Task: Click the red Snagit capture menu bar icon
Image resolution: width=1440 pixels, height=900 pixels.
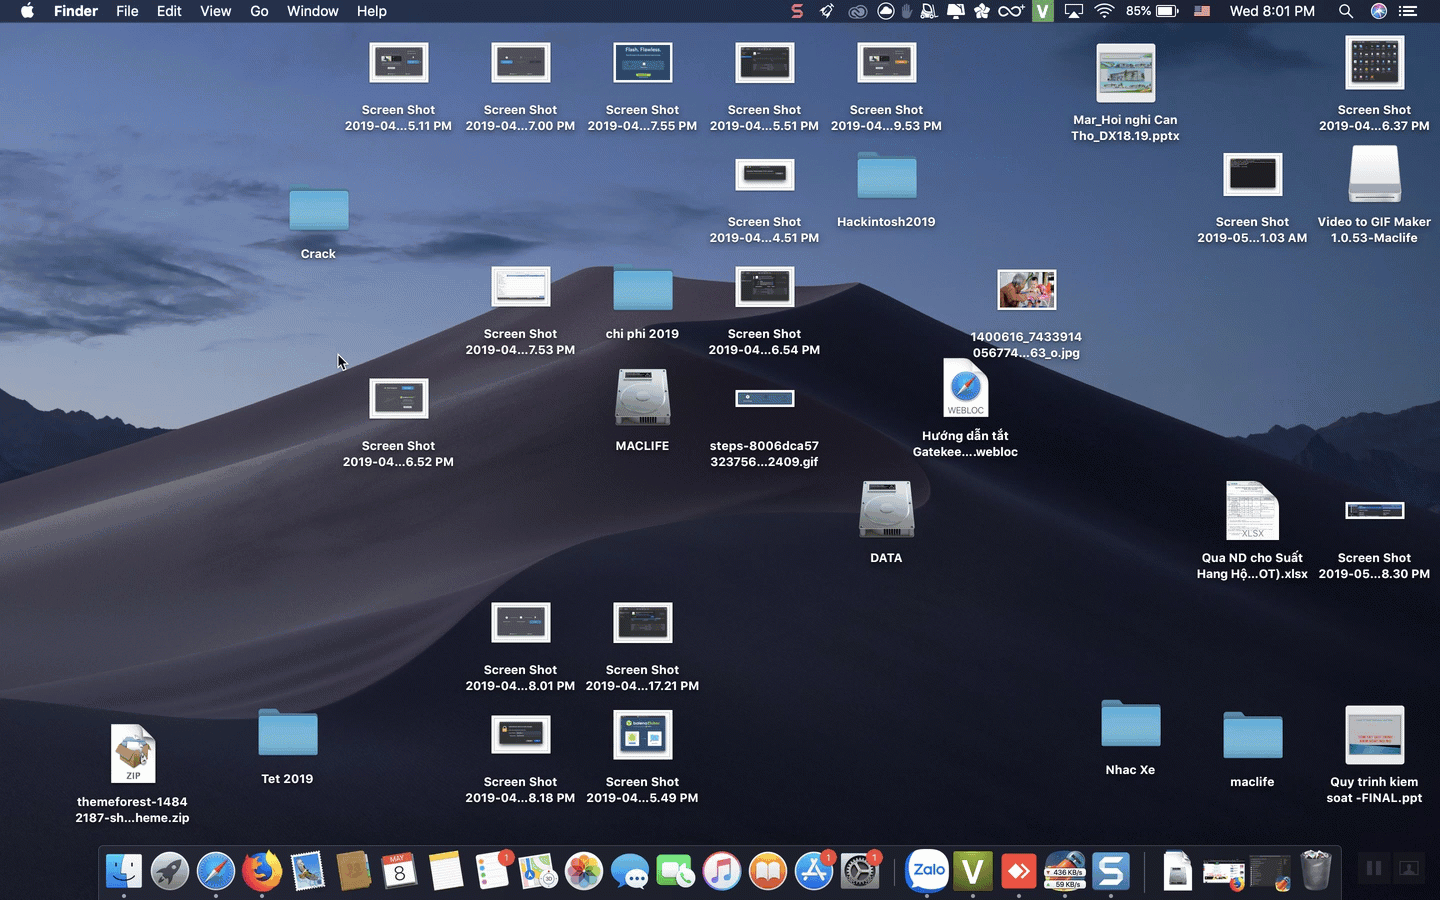Action: pyautogui.click(x=797, y=11)
